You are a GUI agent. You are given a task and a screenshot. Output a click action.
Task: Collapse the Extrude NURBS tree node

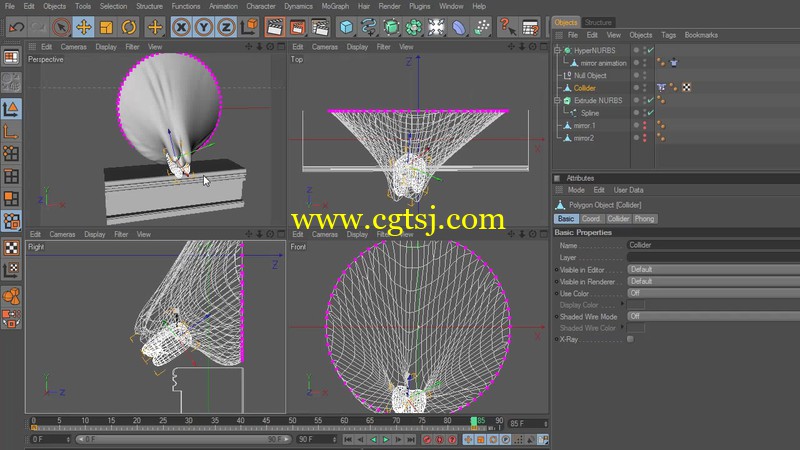point(558,100)
